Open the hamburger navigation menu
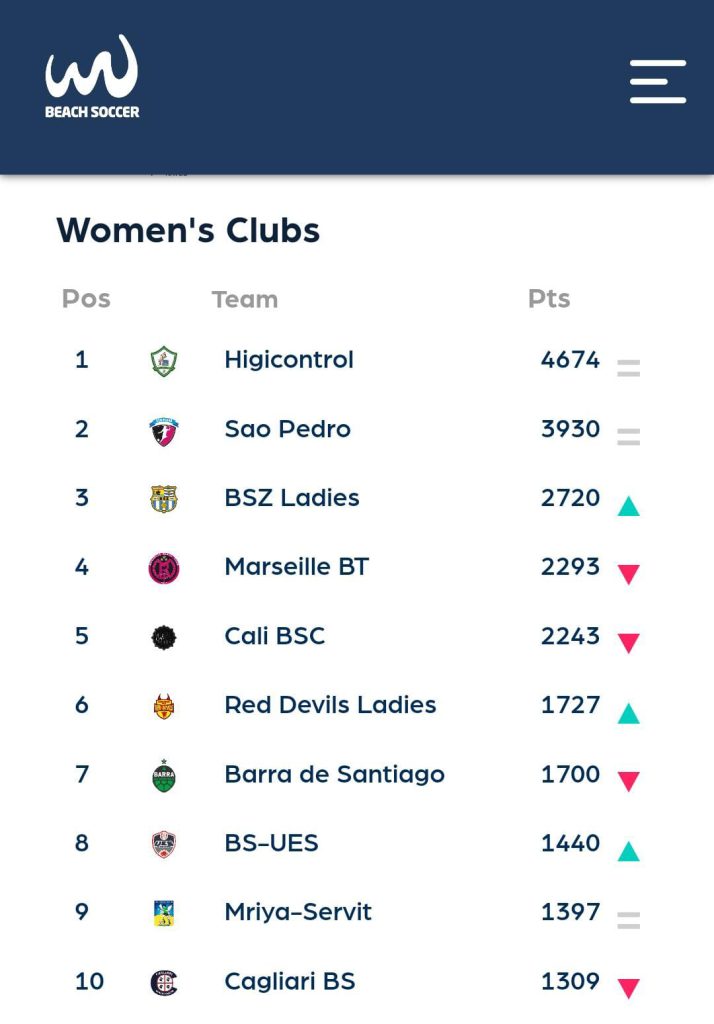Viewport: 714px width, 1024px height. (x=657, y=81)
